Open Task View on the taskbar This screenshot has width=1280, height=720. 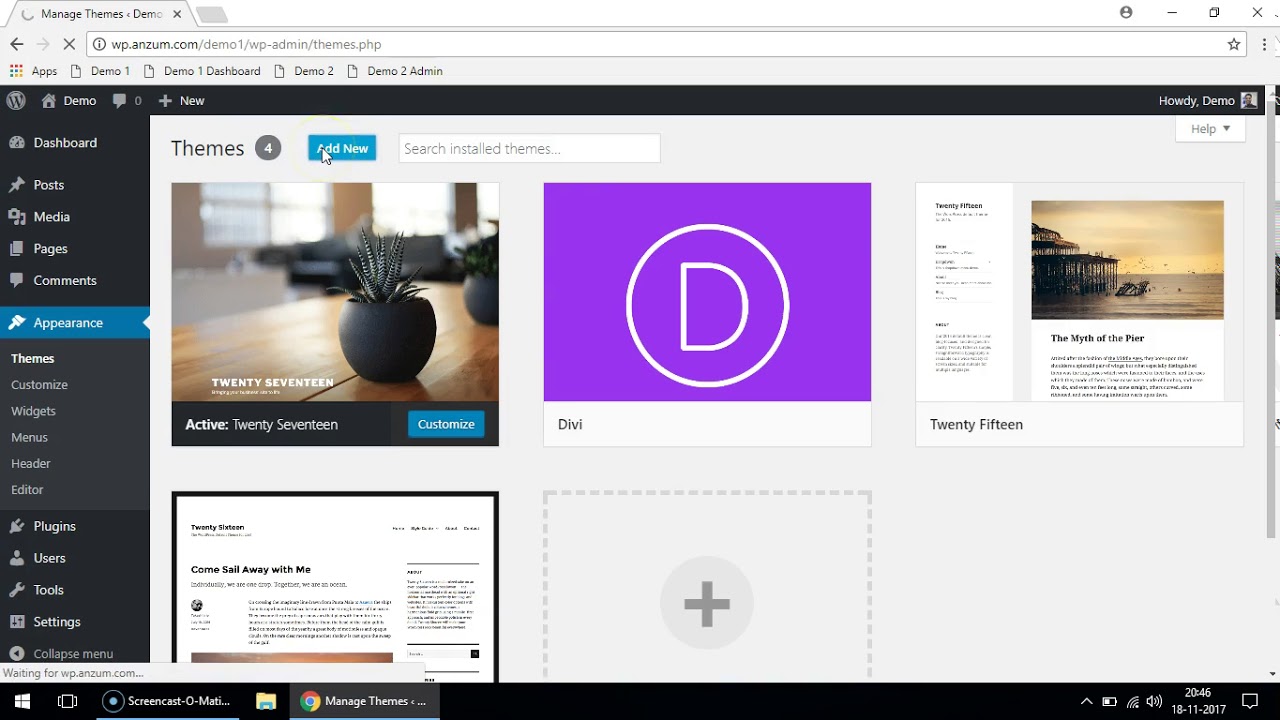pos(68,701)
